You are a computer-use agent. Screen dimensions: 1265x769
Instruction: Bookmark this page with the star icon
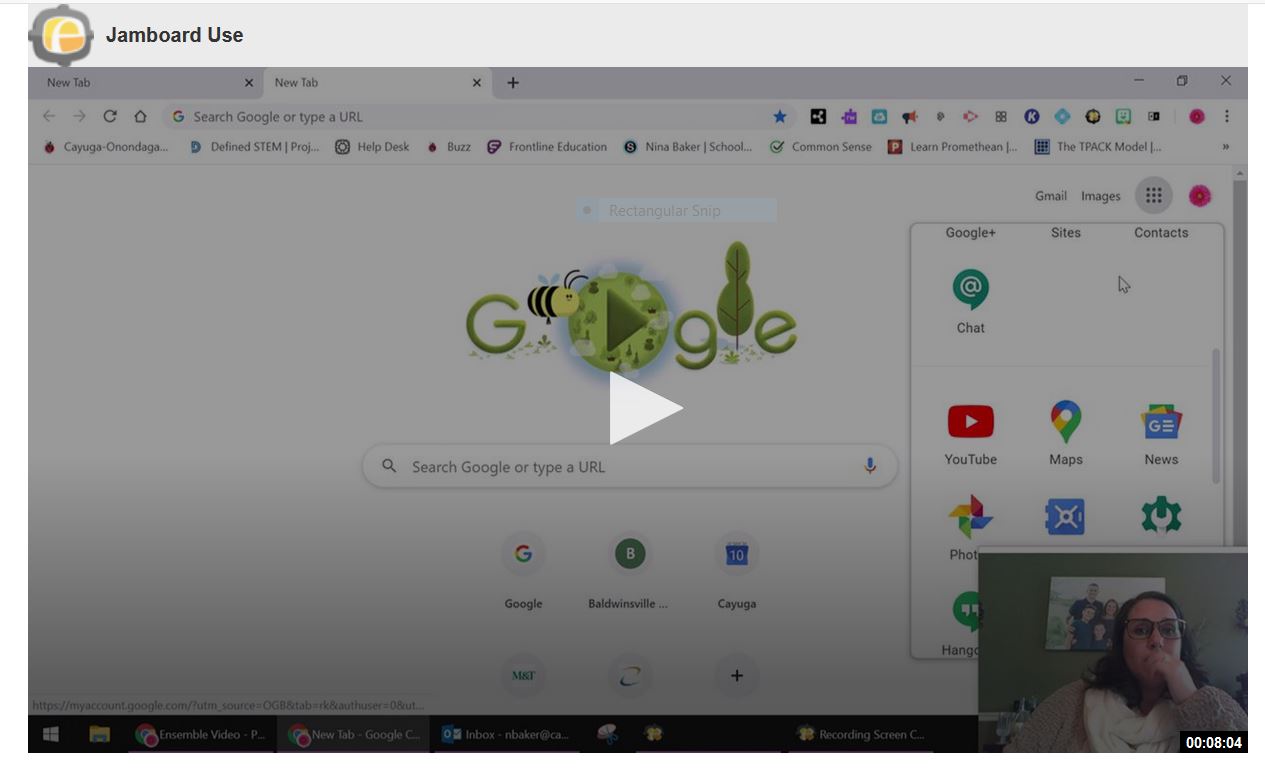pyautogui.click(x=780, y=116)
